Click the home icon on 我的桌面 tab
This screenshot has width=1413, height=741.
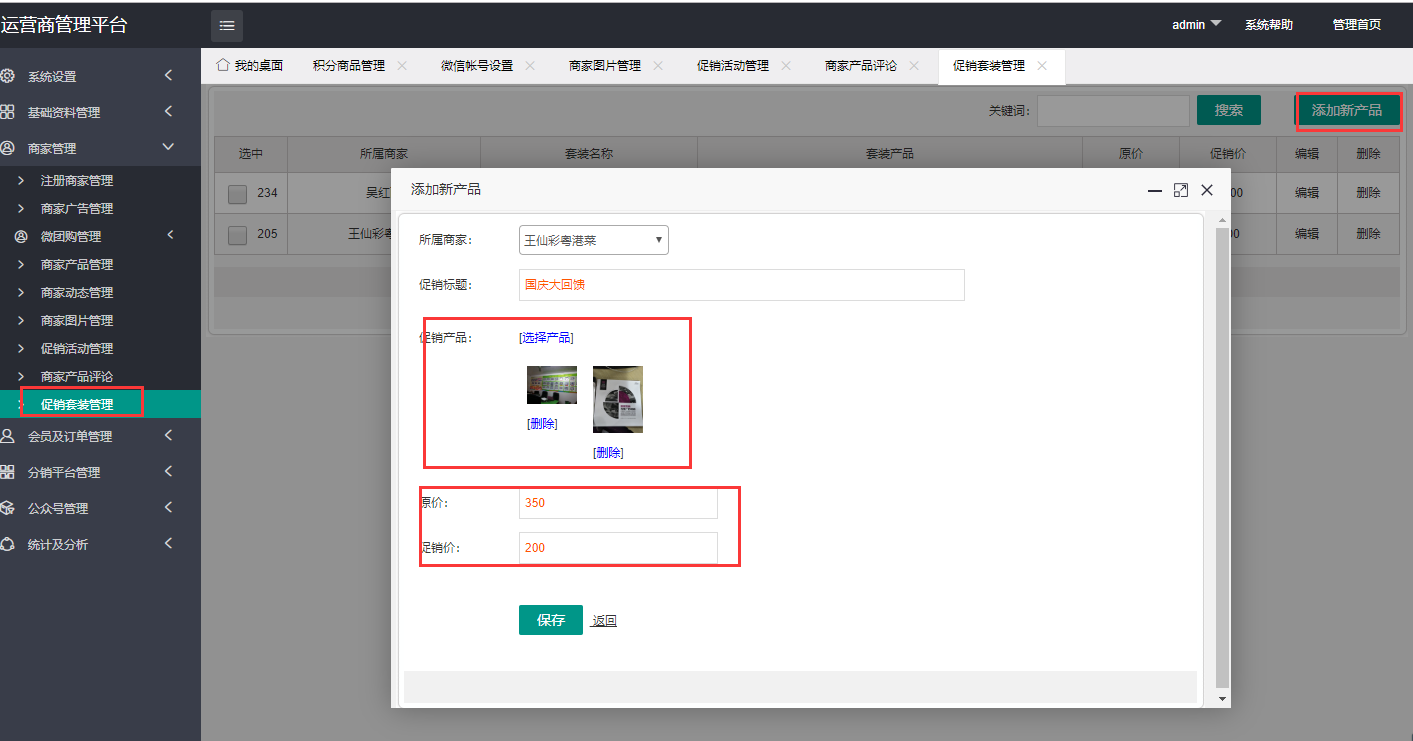pos(223,66)
